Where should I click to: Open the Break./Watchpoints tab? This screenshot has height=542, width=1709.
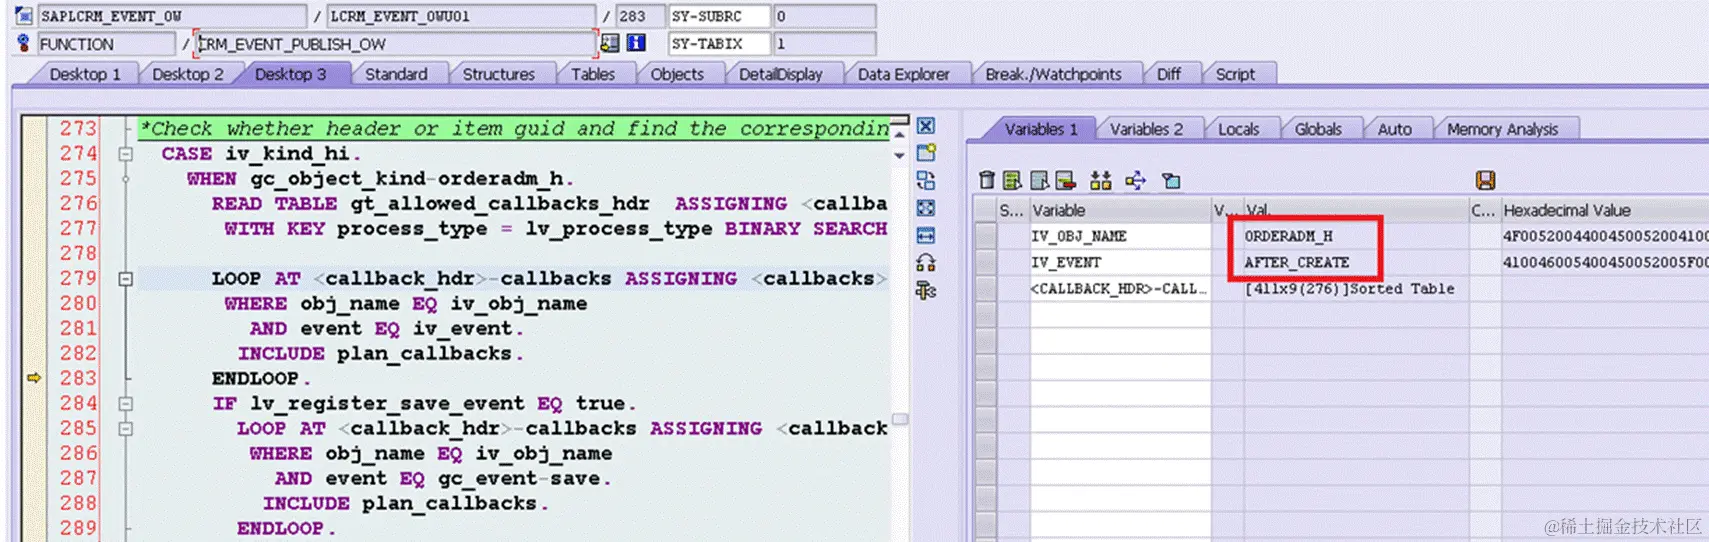pyautogui.click(x=1054, y=74)
